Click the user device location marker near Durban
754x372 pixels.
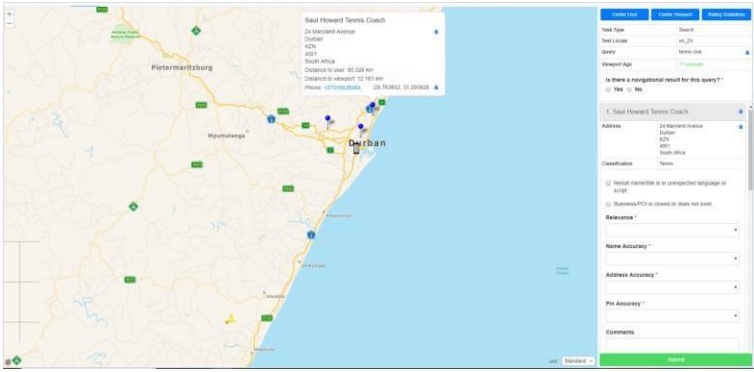pos(356,149)
